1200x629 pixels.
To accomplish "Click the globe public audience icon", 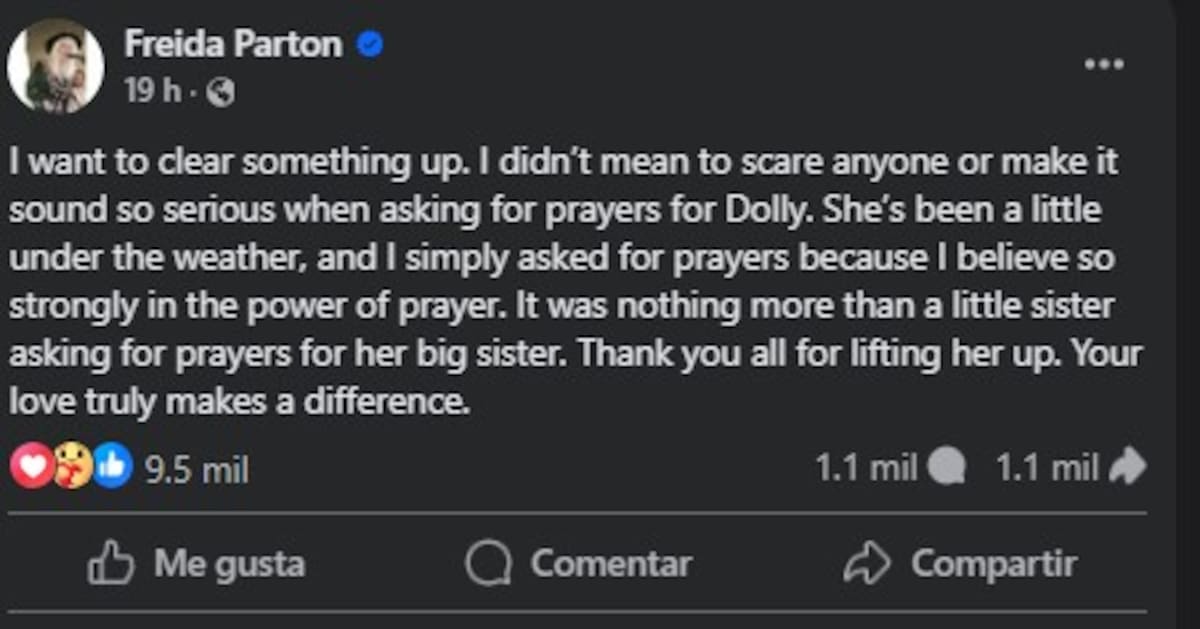I will coord(220,93).
